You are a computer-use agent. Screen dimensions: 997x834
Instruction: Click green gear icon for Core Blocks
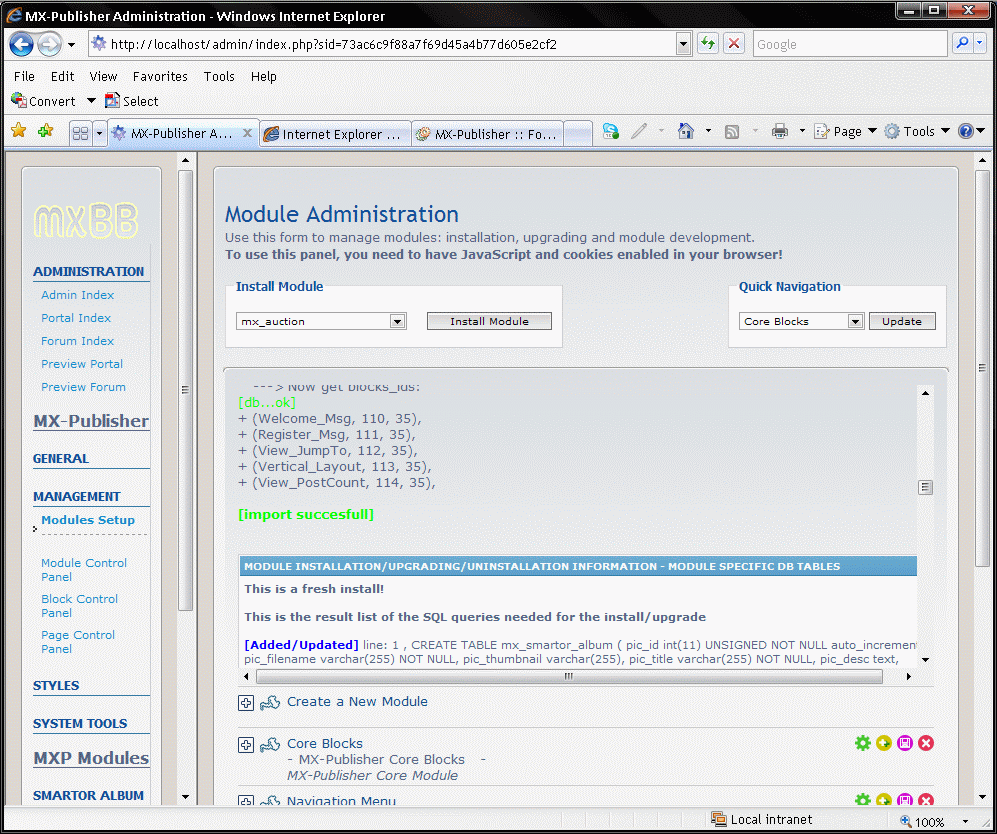point(862,743)
